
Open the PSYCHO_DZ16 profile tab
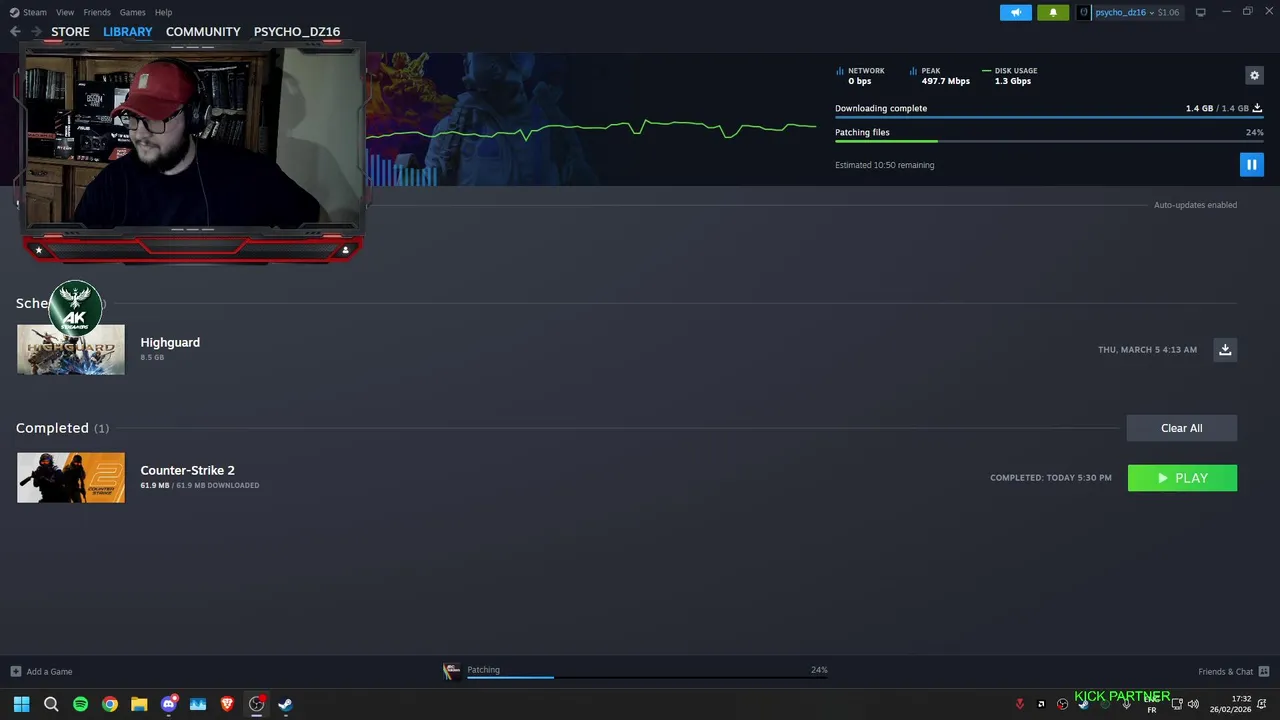(x=297, y=31)
